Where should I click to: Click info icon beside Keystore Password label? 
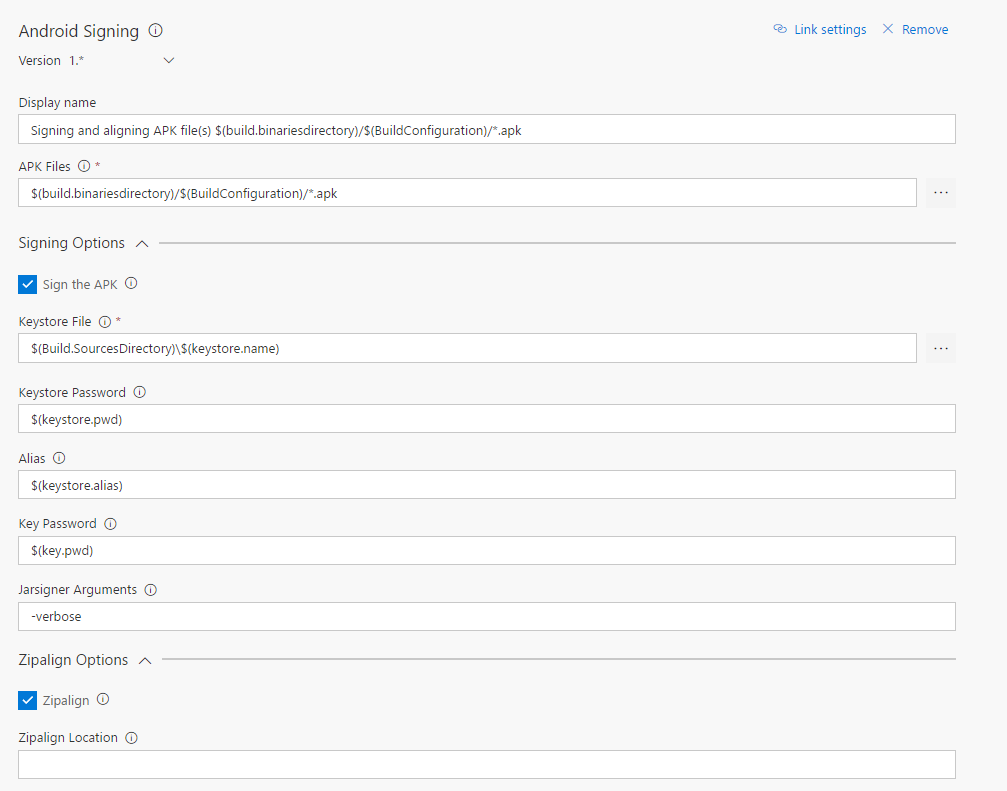click(x=139, y=392)
